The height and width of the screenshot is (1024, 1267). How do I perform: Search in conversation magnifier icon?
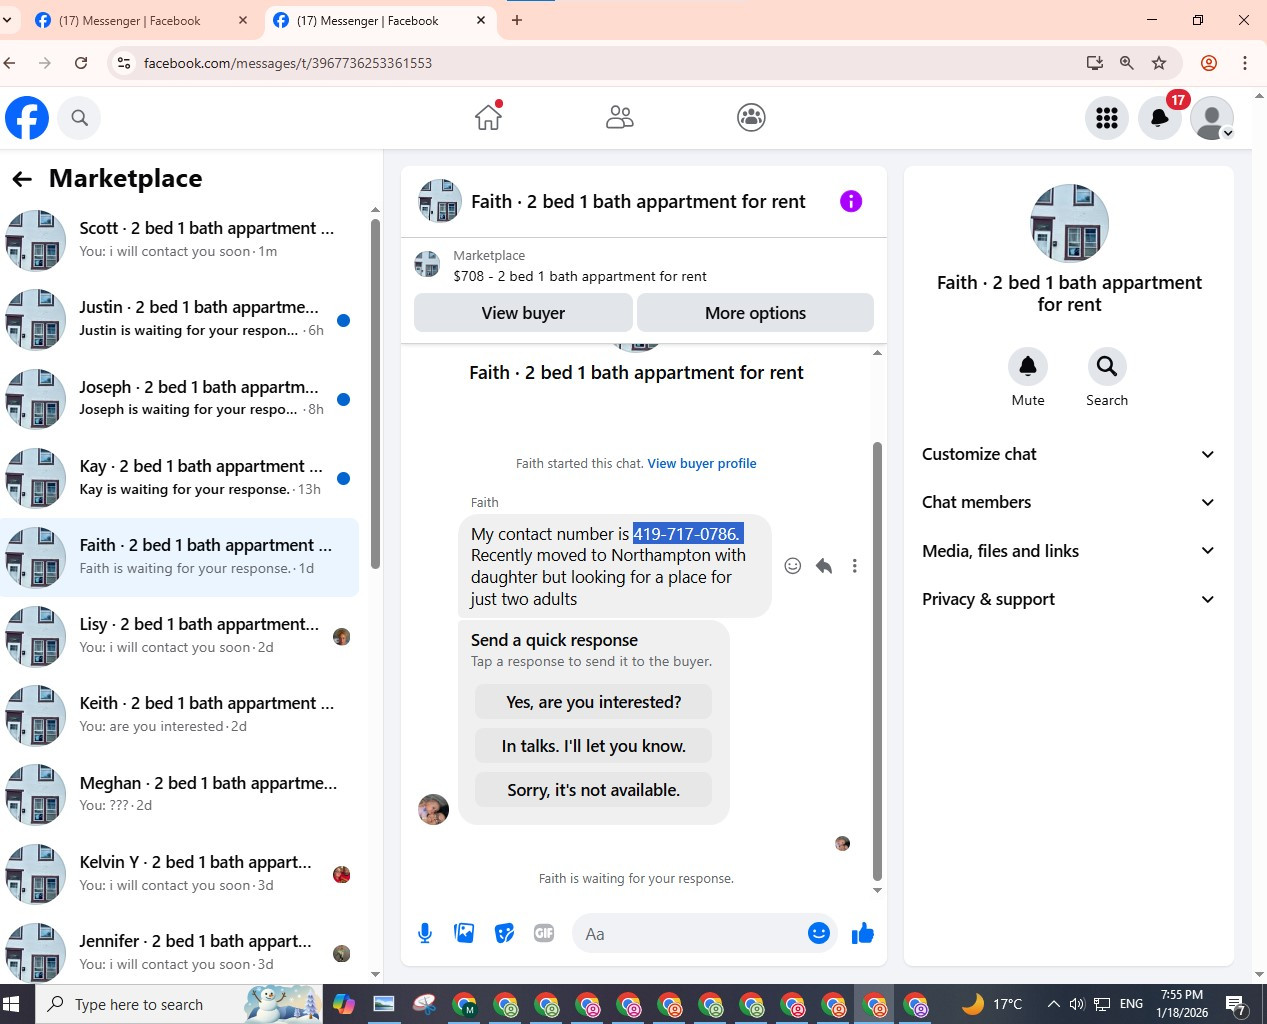[x=1107, y=367]
